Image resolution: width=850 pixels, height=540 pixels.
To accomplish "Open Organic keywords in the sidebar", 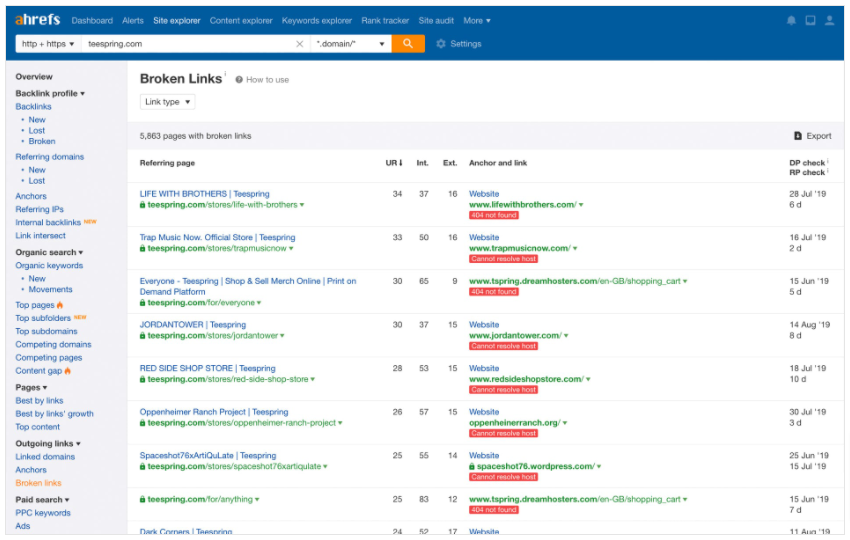I will click(x=49, y=265).
